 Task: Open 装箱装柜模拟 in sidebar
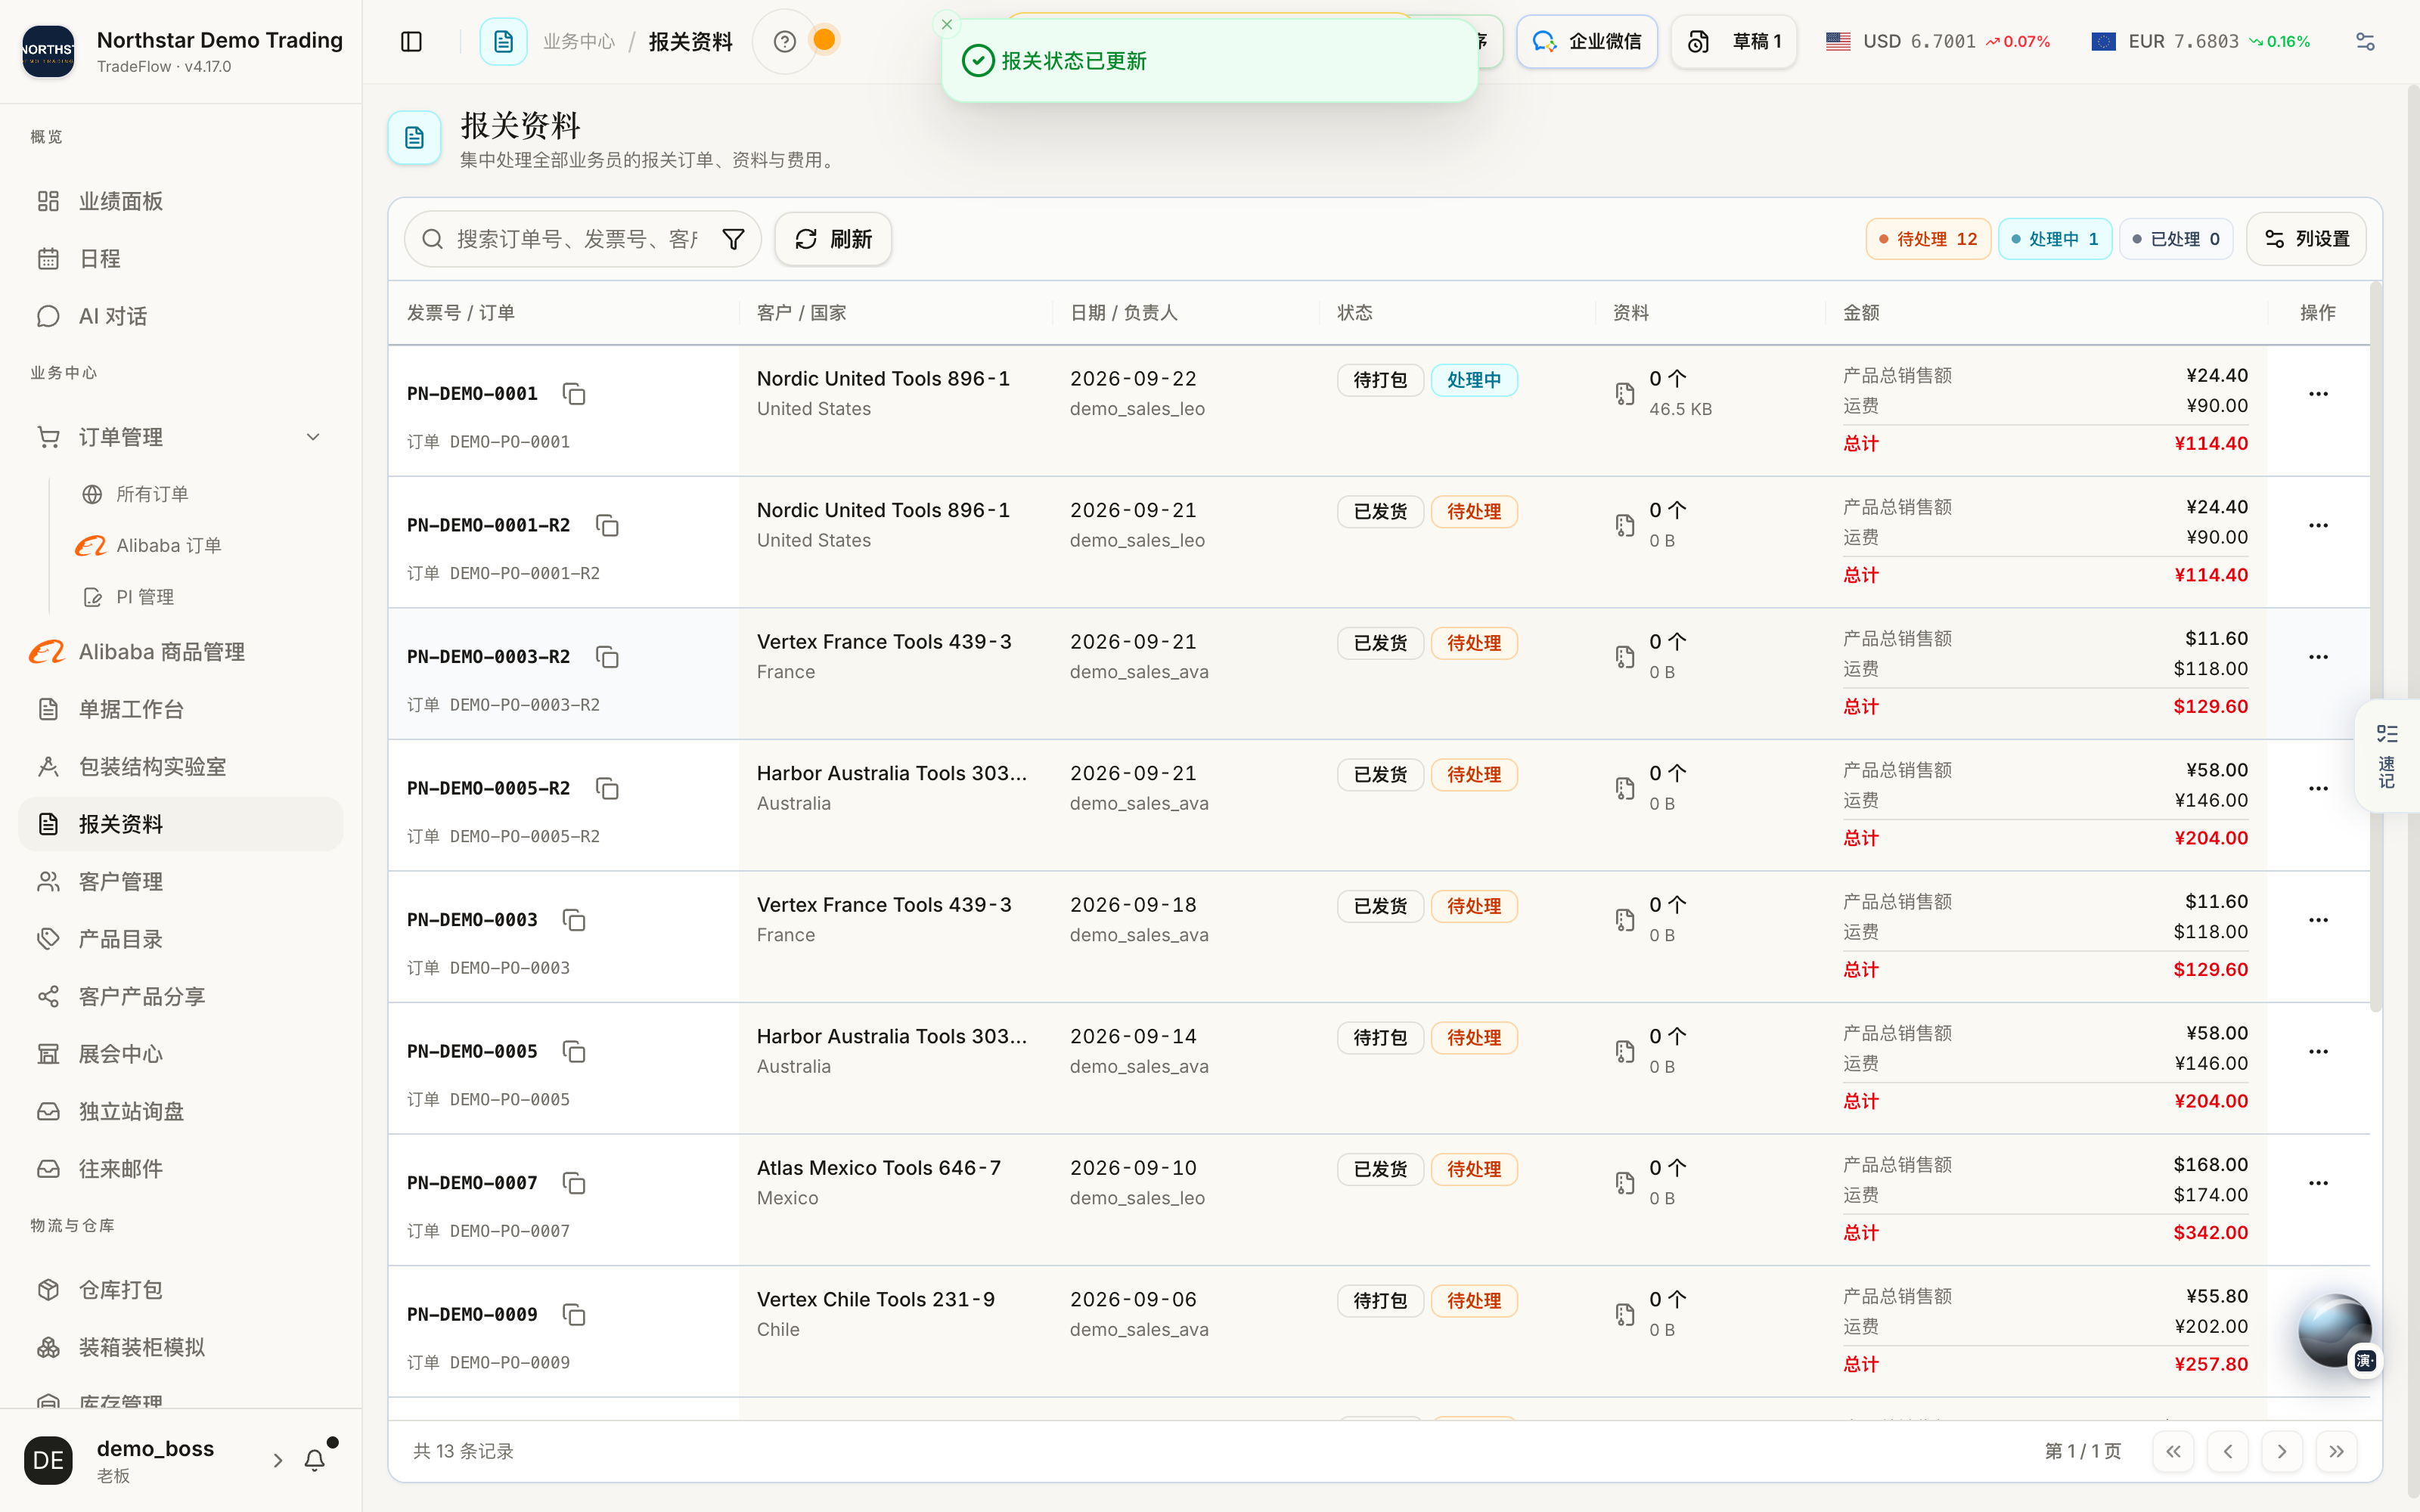coord(181,1347)
